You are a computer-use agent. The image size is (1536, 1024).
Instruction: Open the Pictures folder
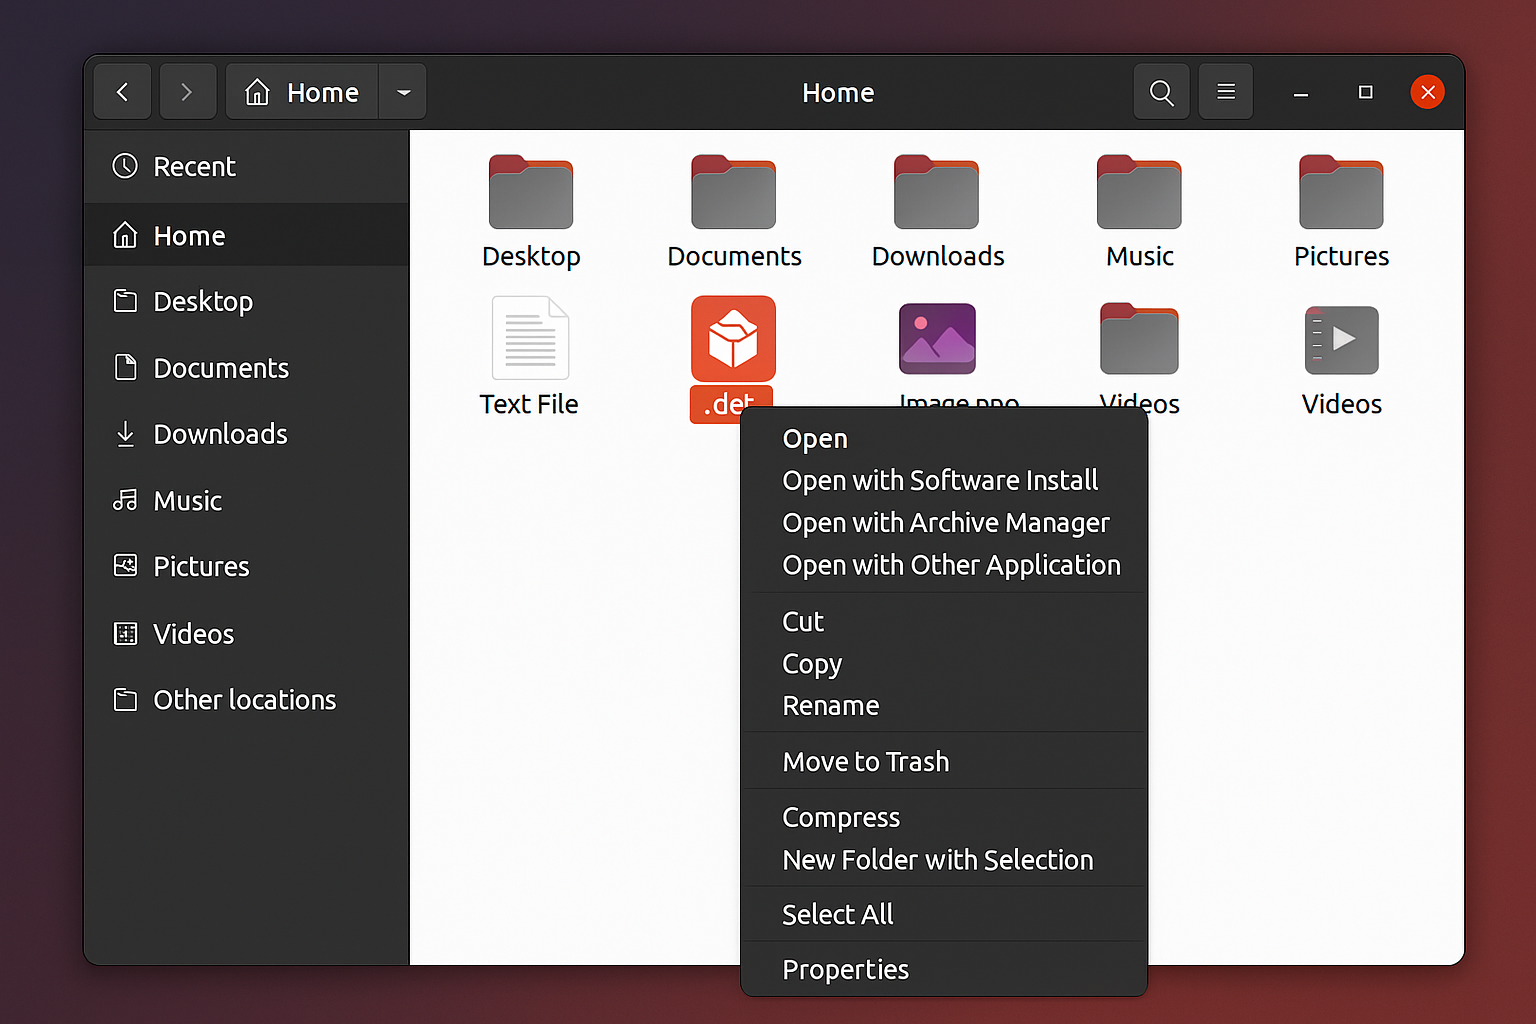coord(1340,190)
